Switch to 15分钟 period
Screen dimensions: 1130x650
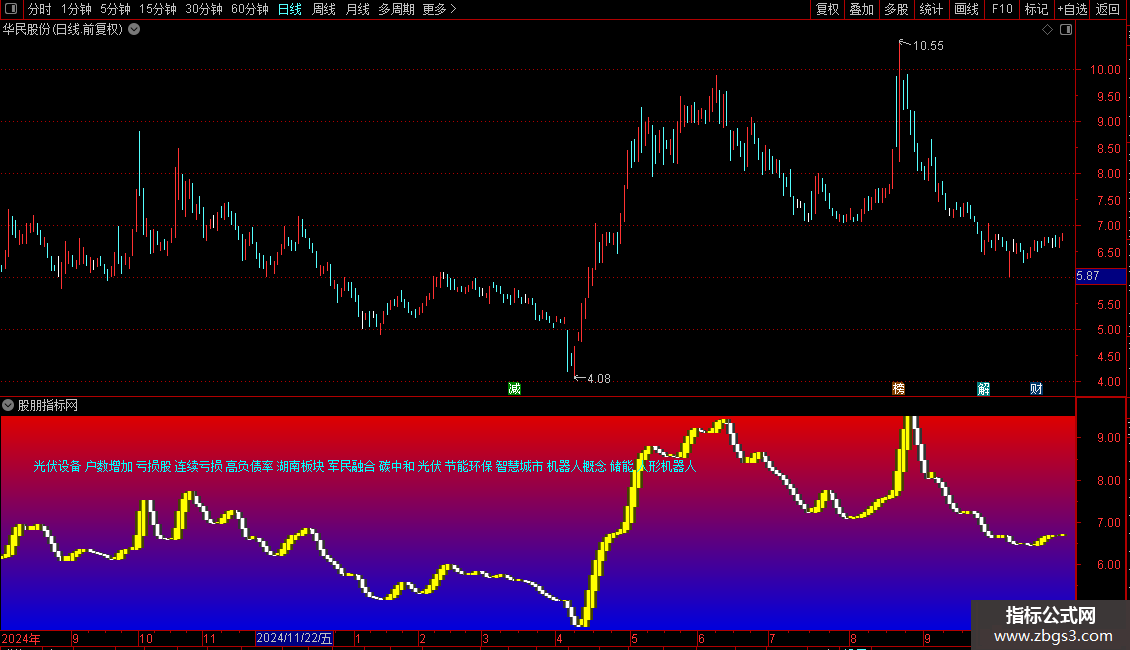click(157, 9)
